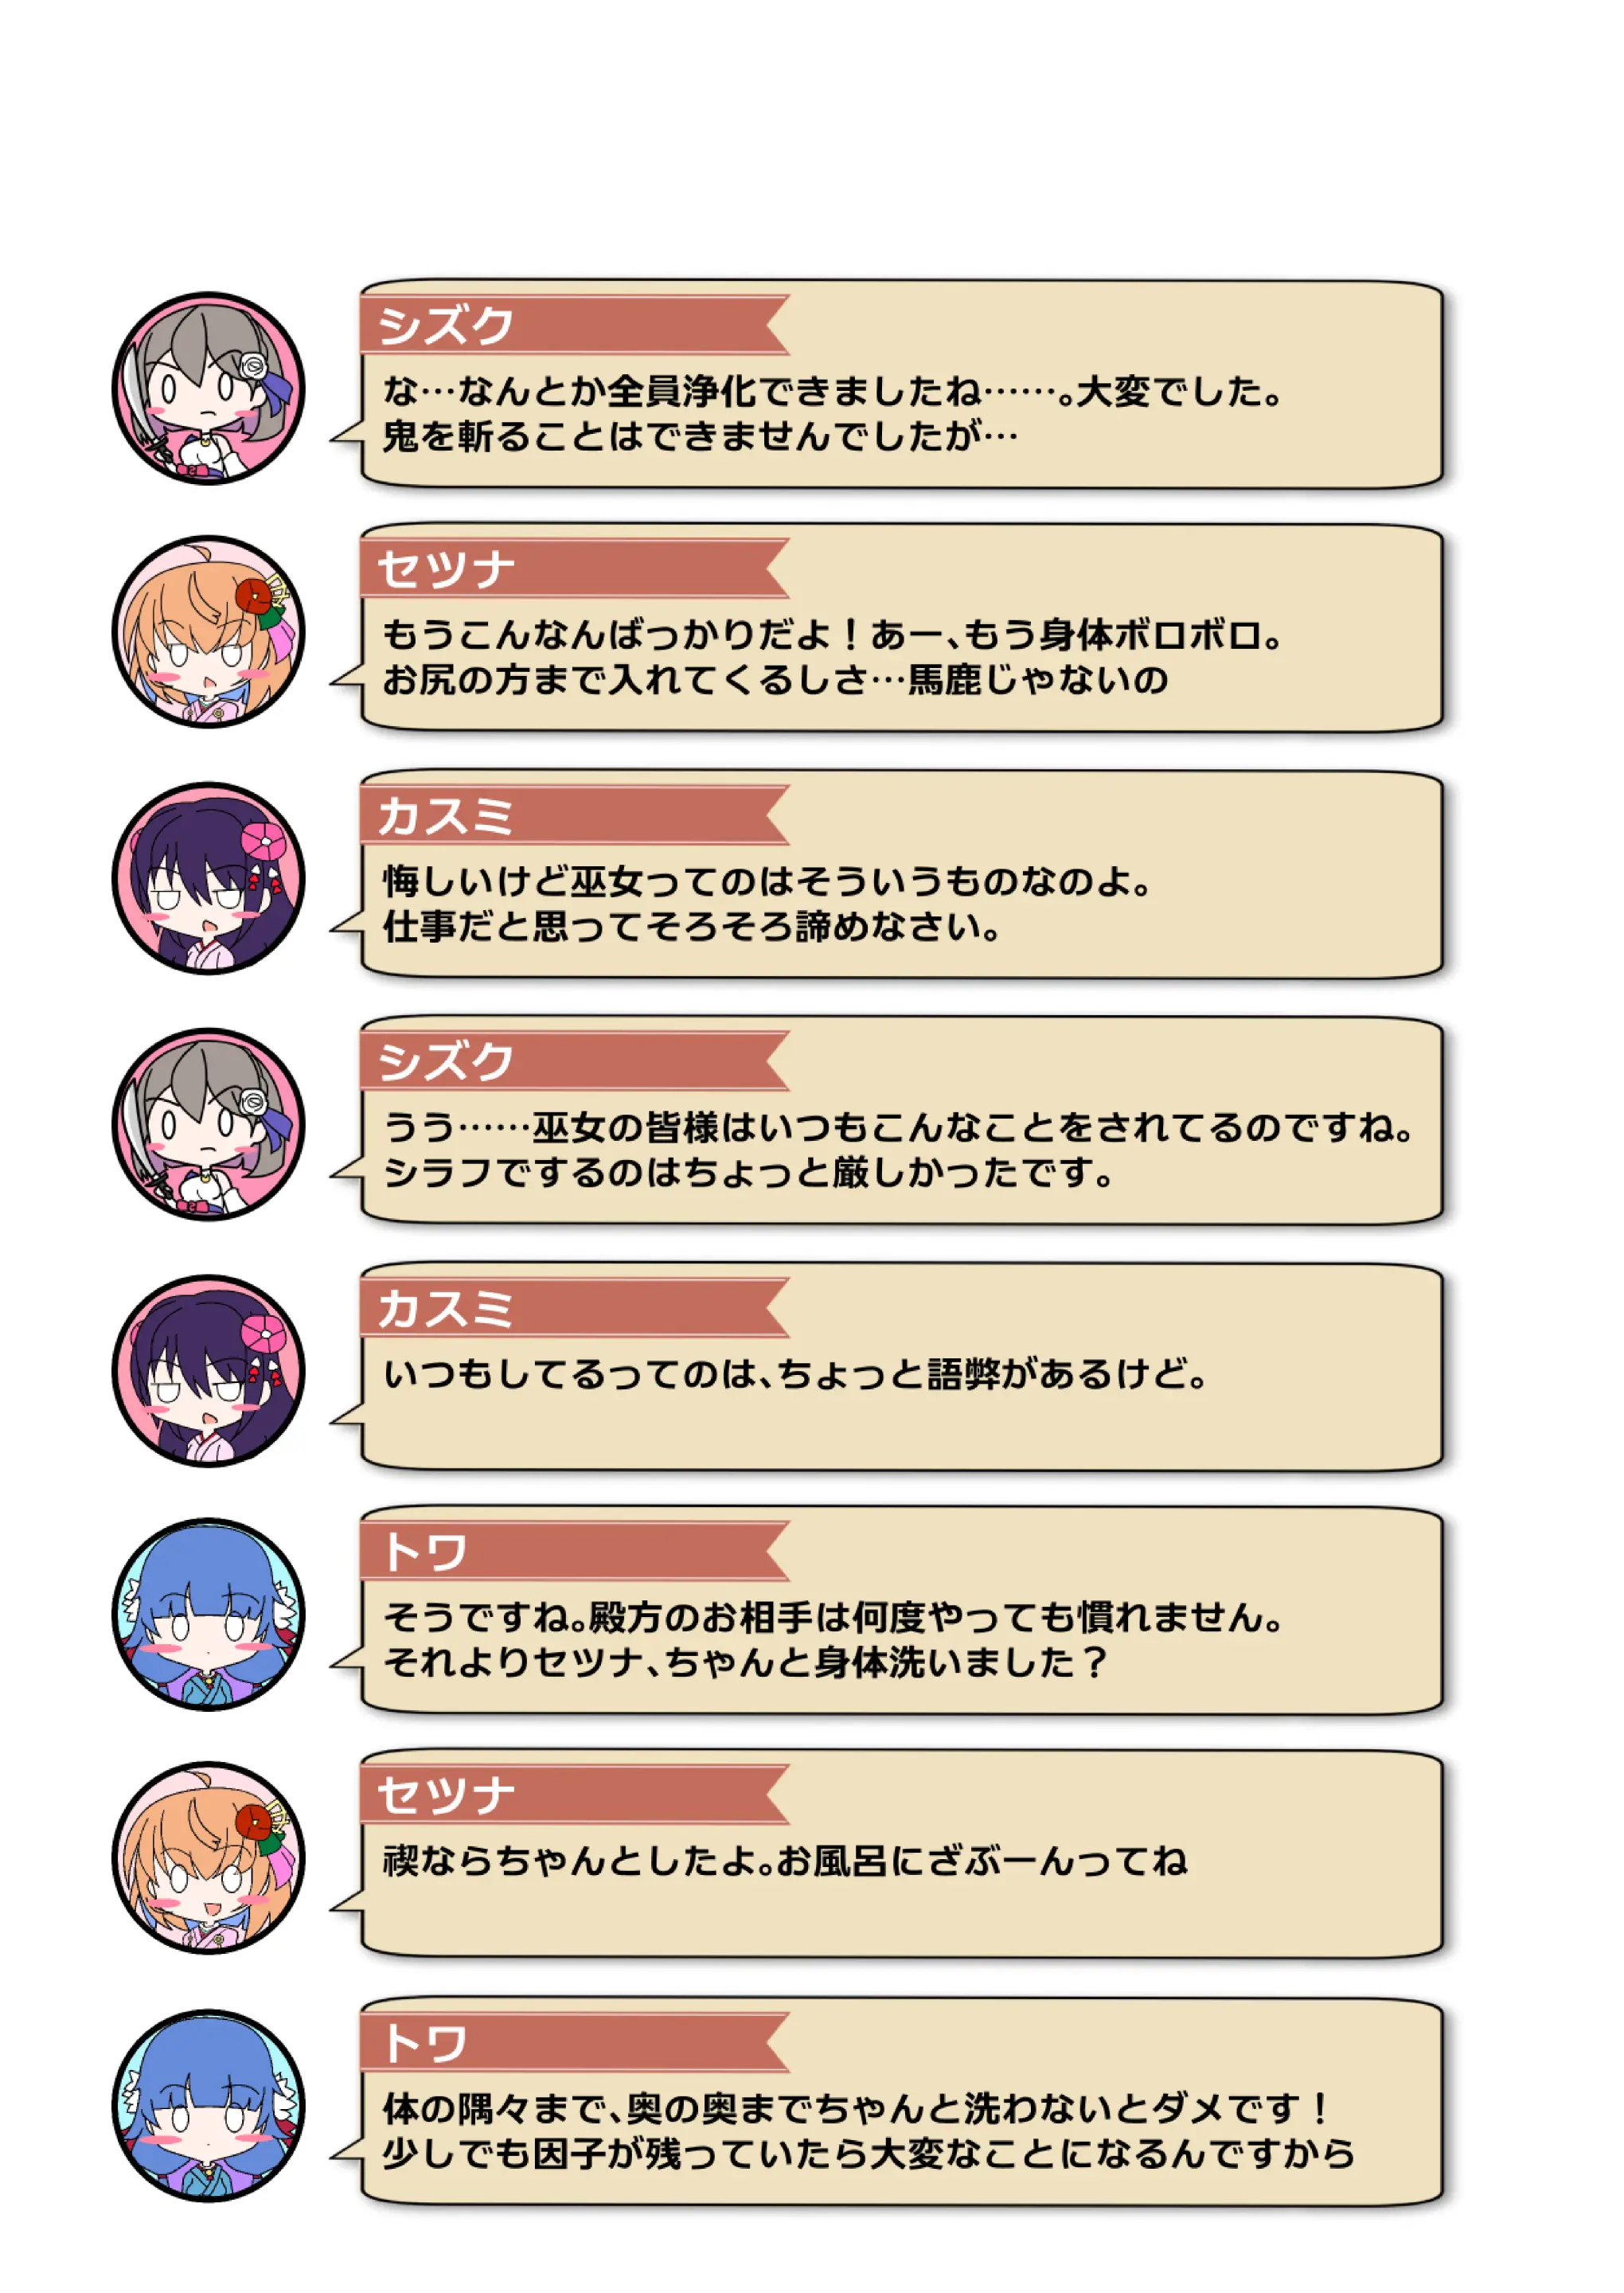Select Towa's avatar beside the そうですね line
Viewport: 1624px width, 2293px height.
pyautogui.click(x=208, y=1614)
